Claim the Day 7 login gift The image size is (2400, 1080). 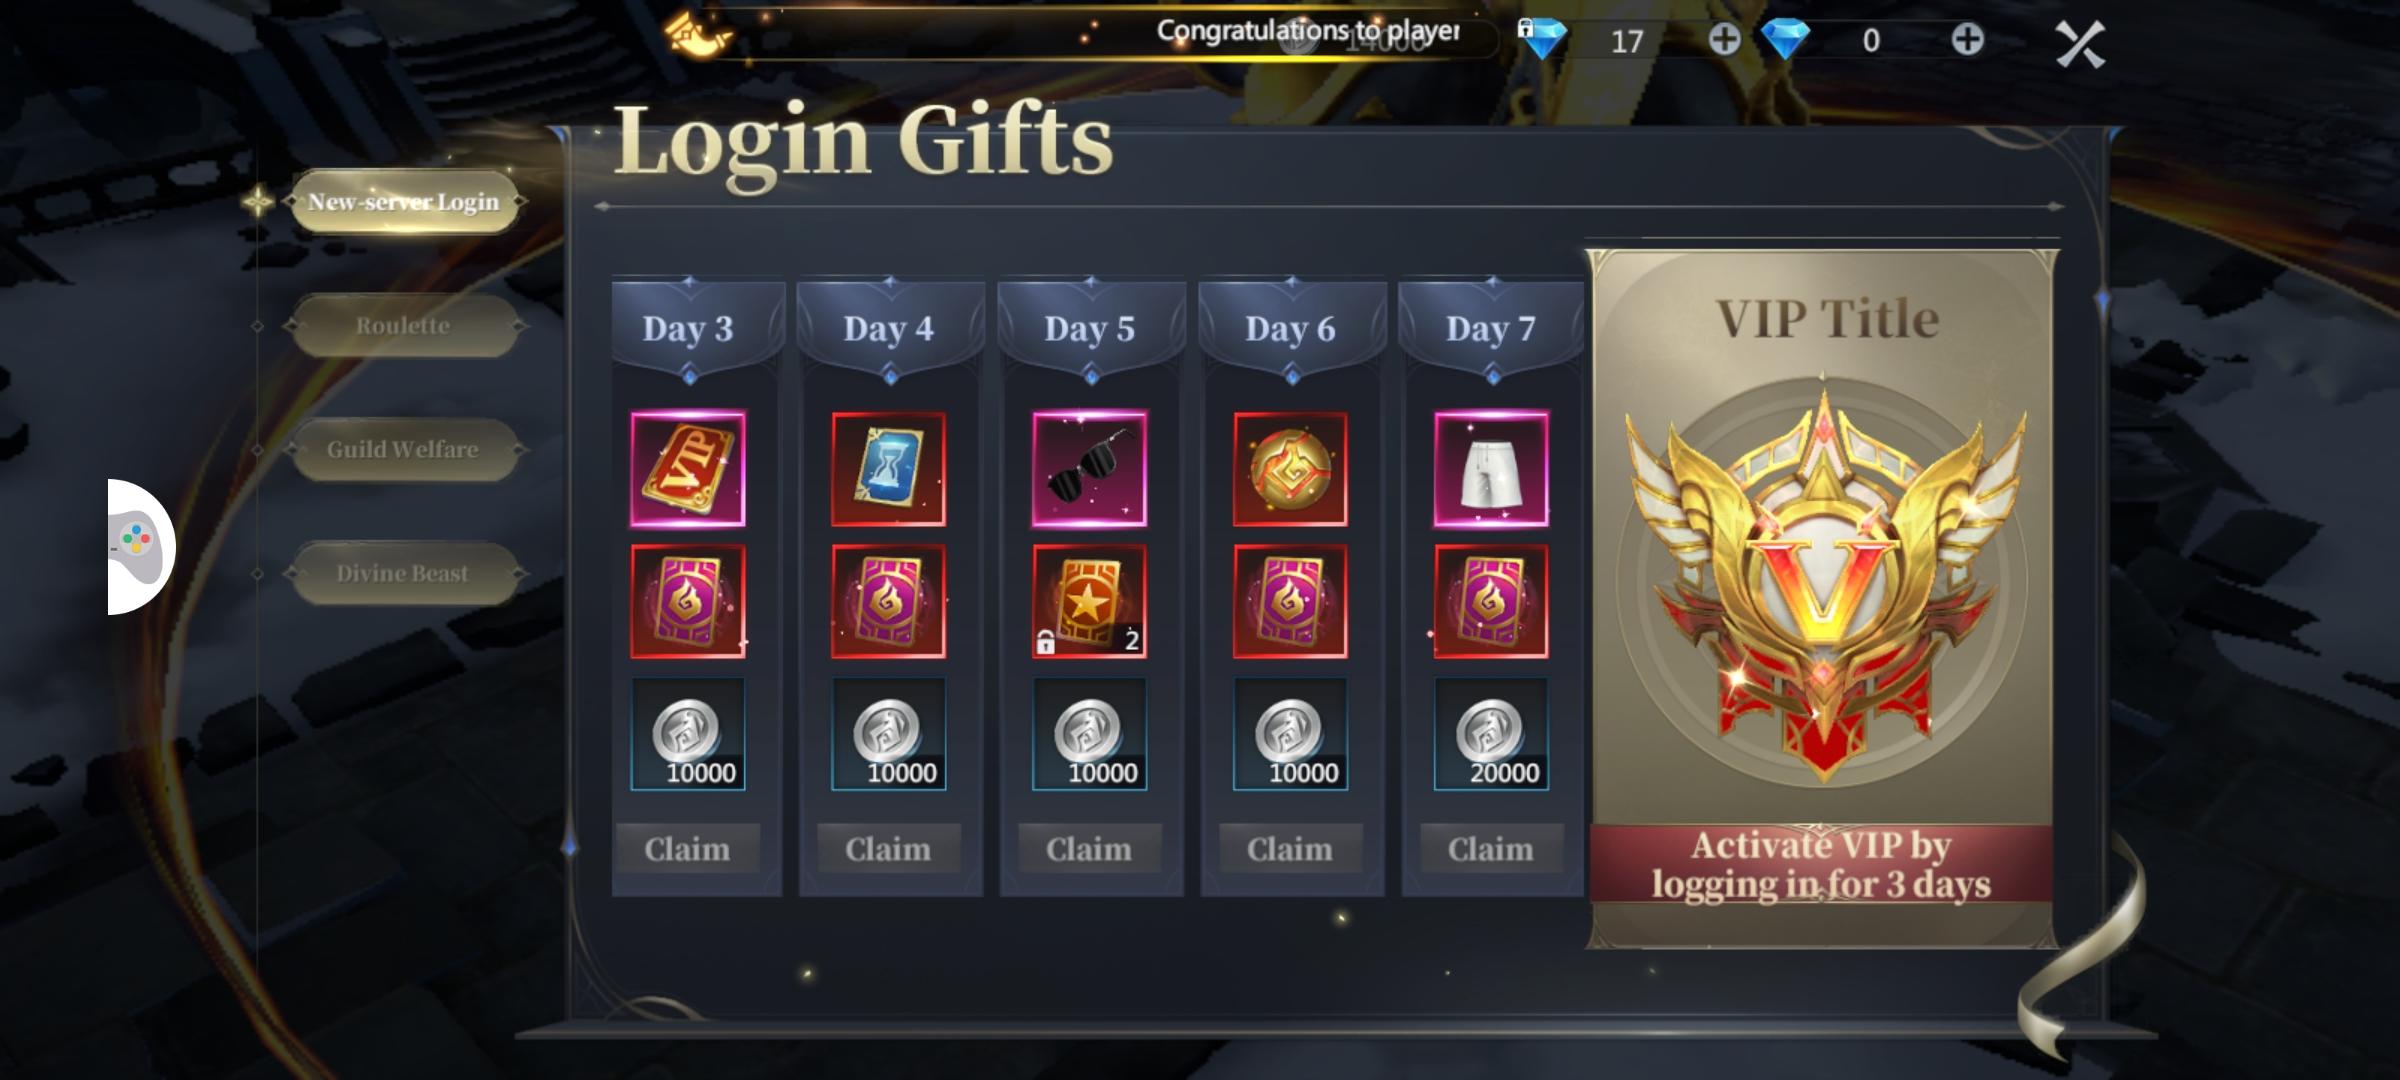(1491, 849)
